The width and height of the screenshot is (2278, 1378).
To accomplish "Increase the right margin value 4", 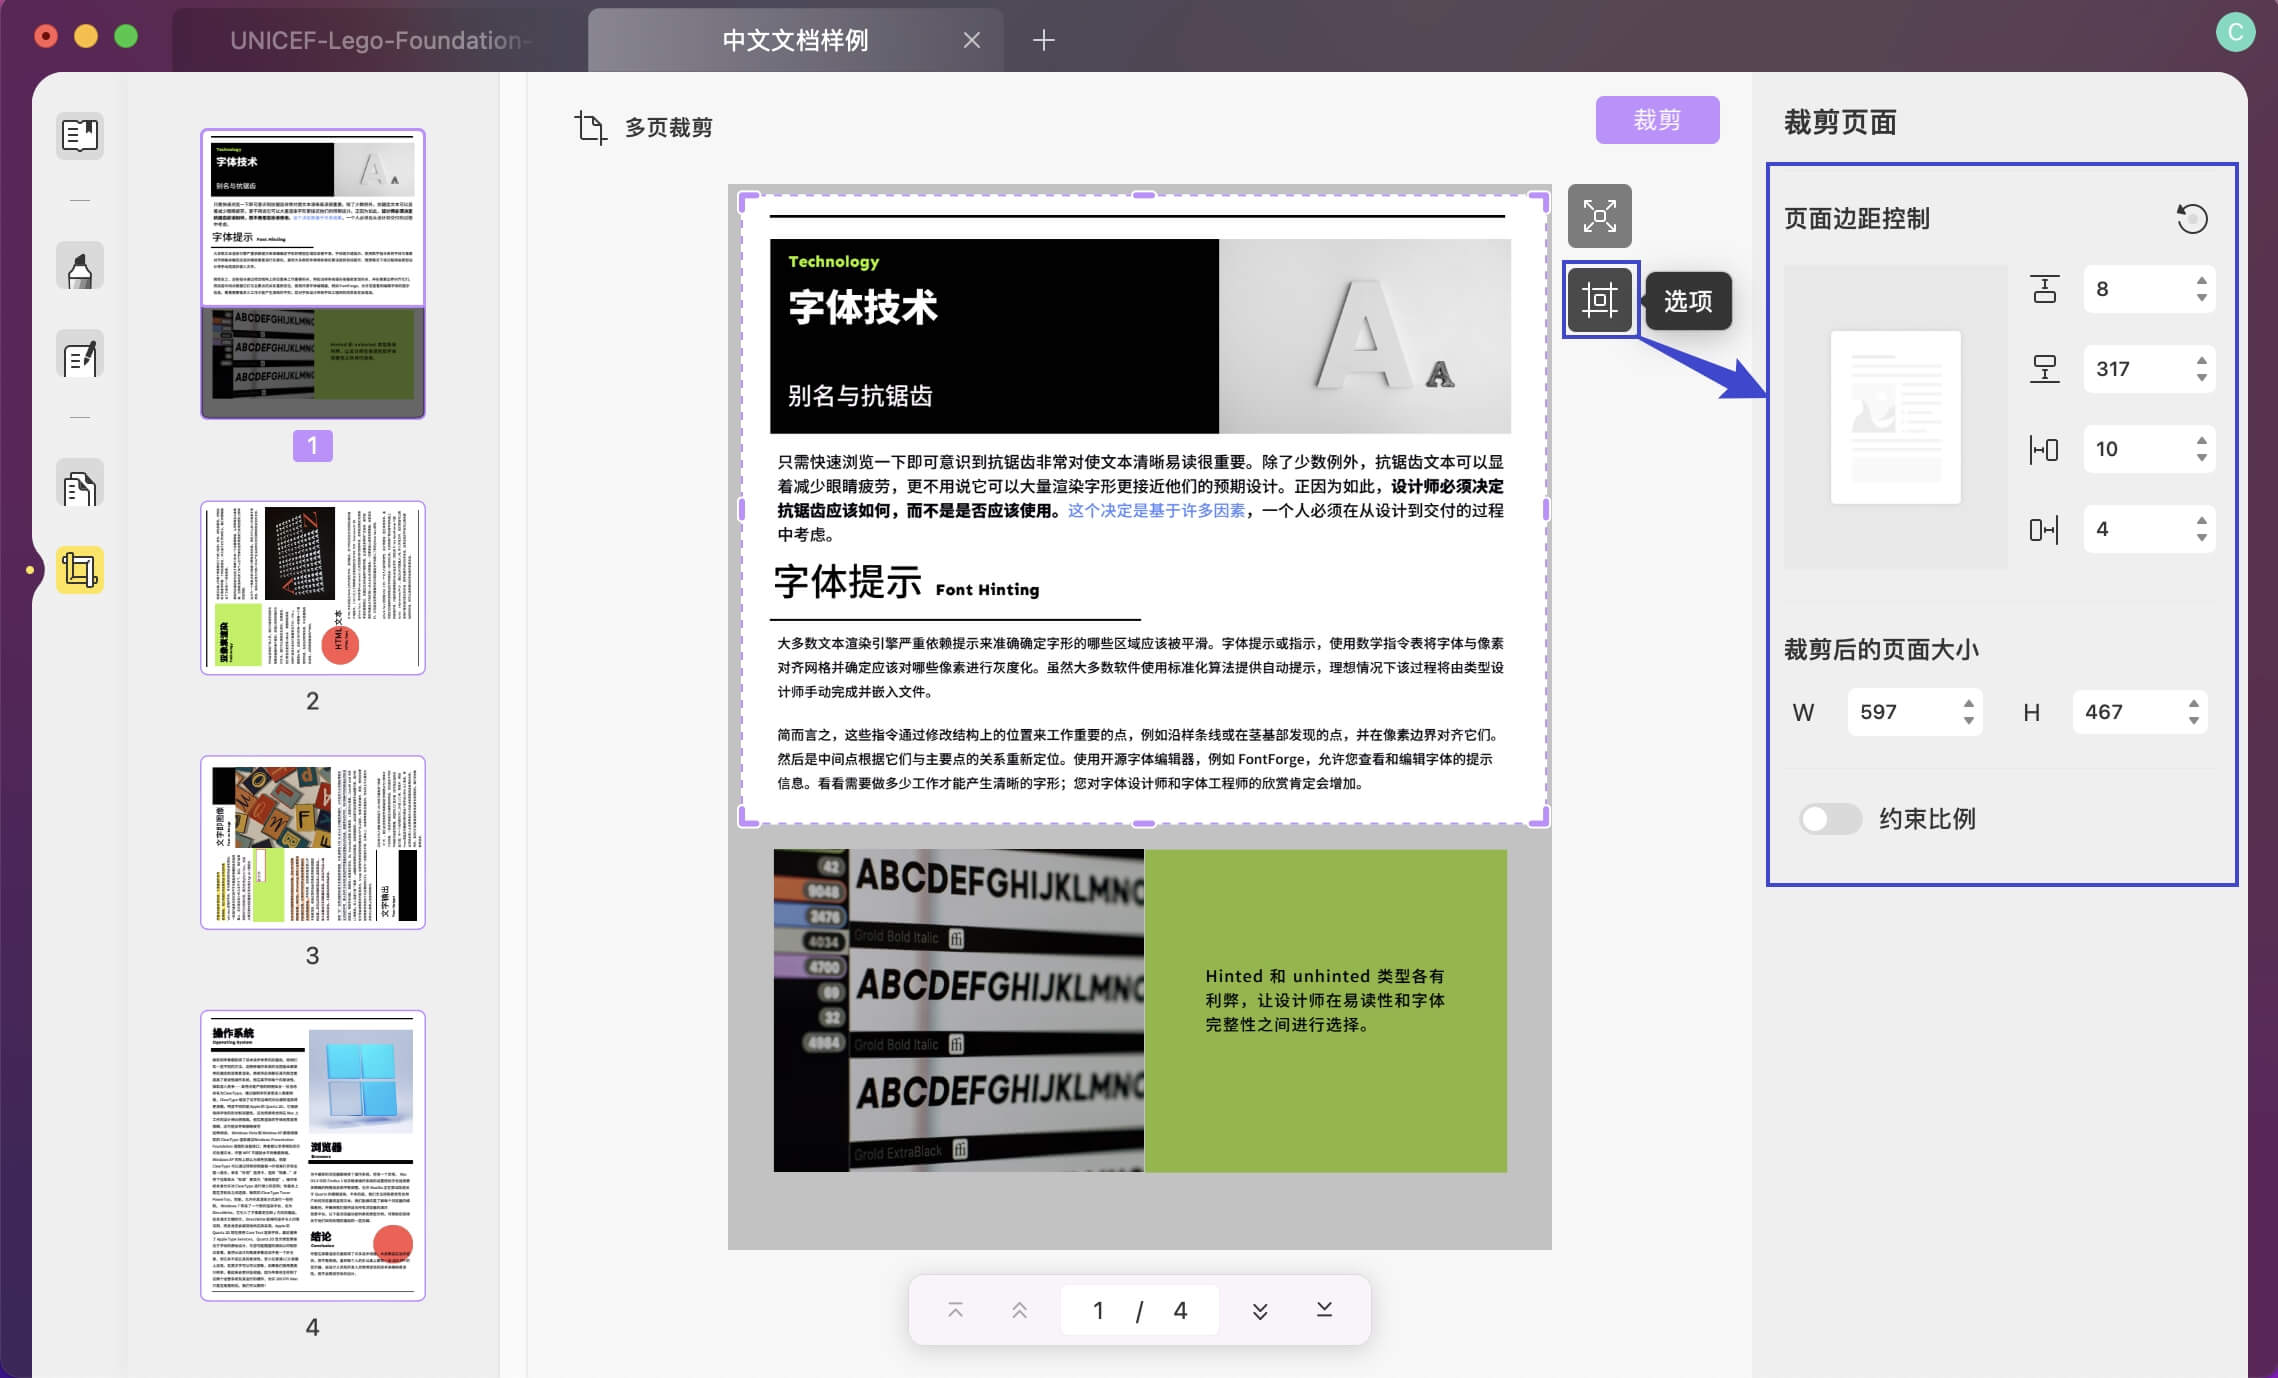I will pos(2201,521).
